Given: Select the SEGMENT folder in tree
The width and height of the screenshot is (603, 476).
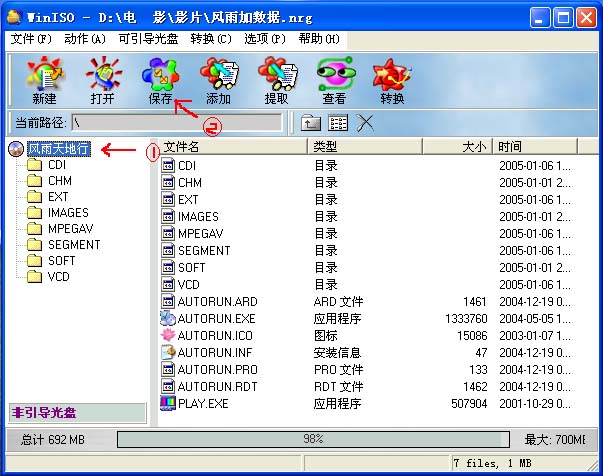Looking at the screenshot, I should pyautogui.click(x=74, y=245).
